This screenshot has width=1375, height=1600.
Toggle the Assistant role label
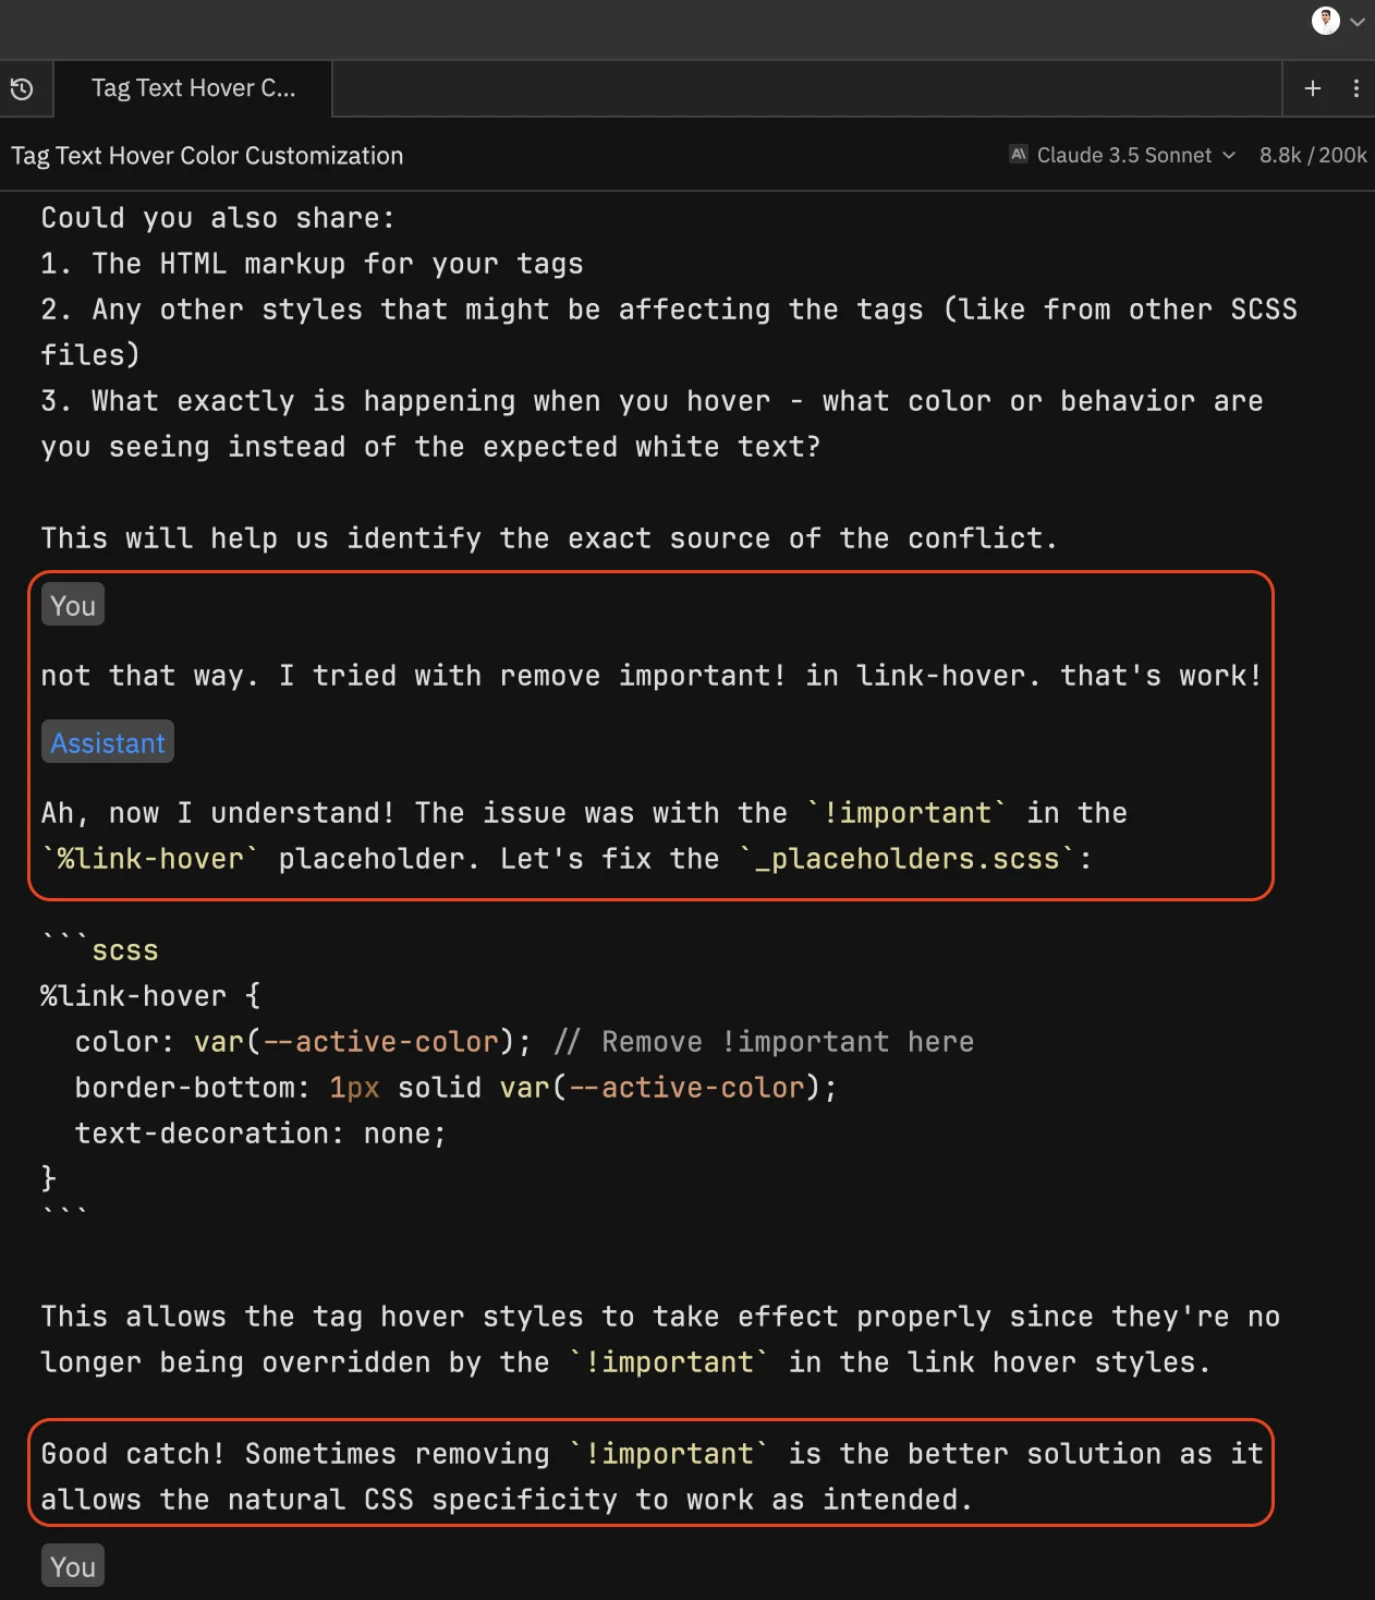[x=107, y=743]
